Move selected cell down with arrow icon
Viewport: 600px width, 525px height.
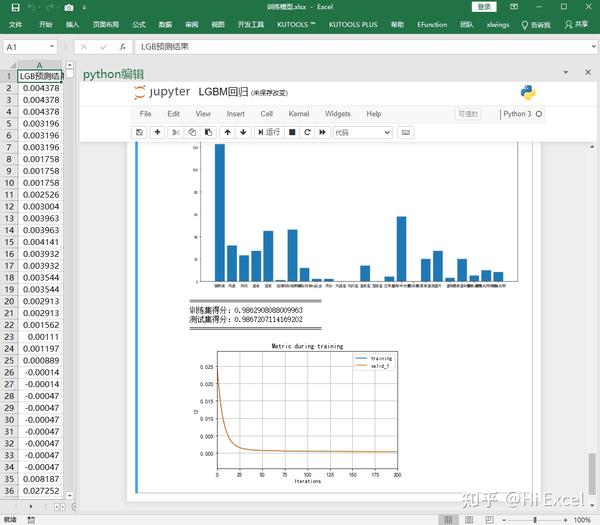[243, 132]
